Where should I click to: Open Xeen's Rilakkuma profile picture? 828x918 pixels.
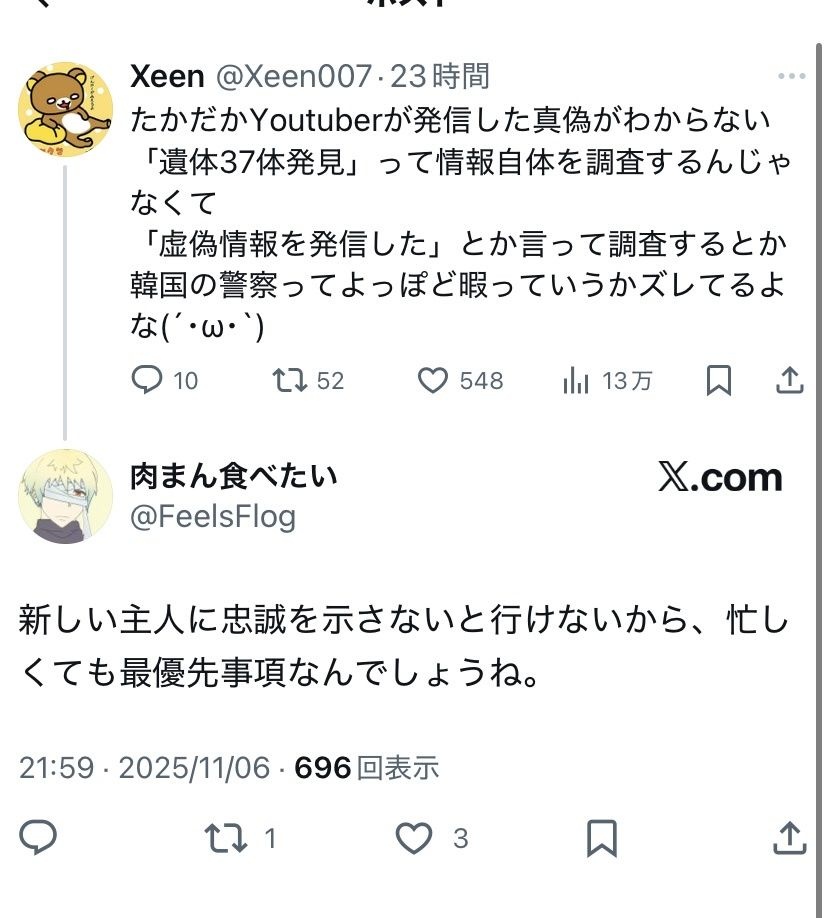(x=65, y=109)
